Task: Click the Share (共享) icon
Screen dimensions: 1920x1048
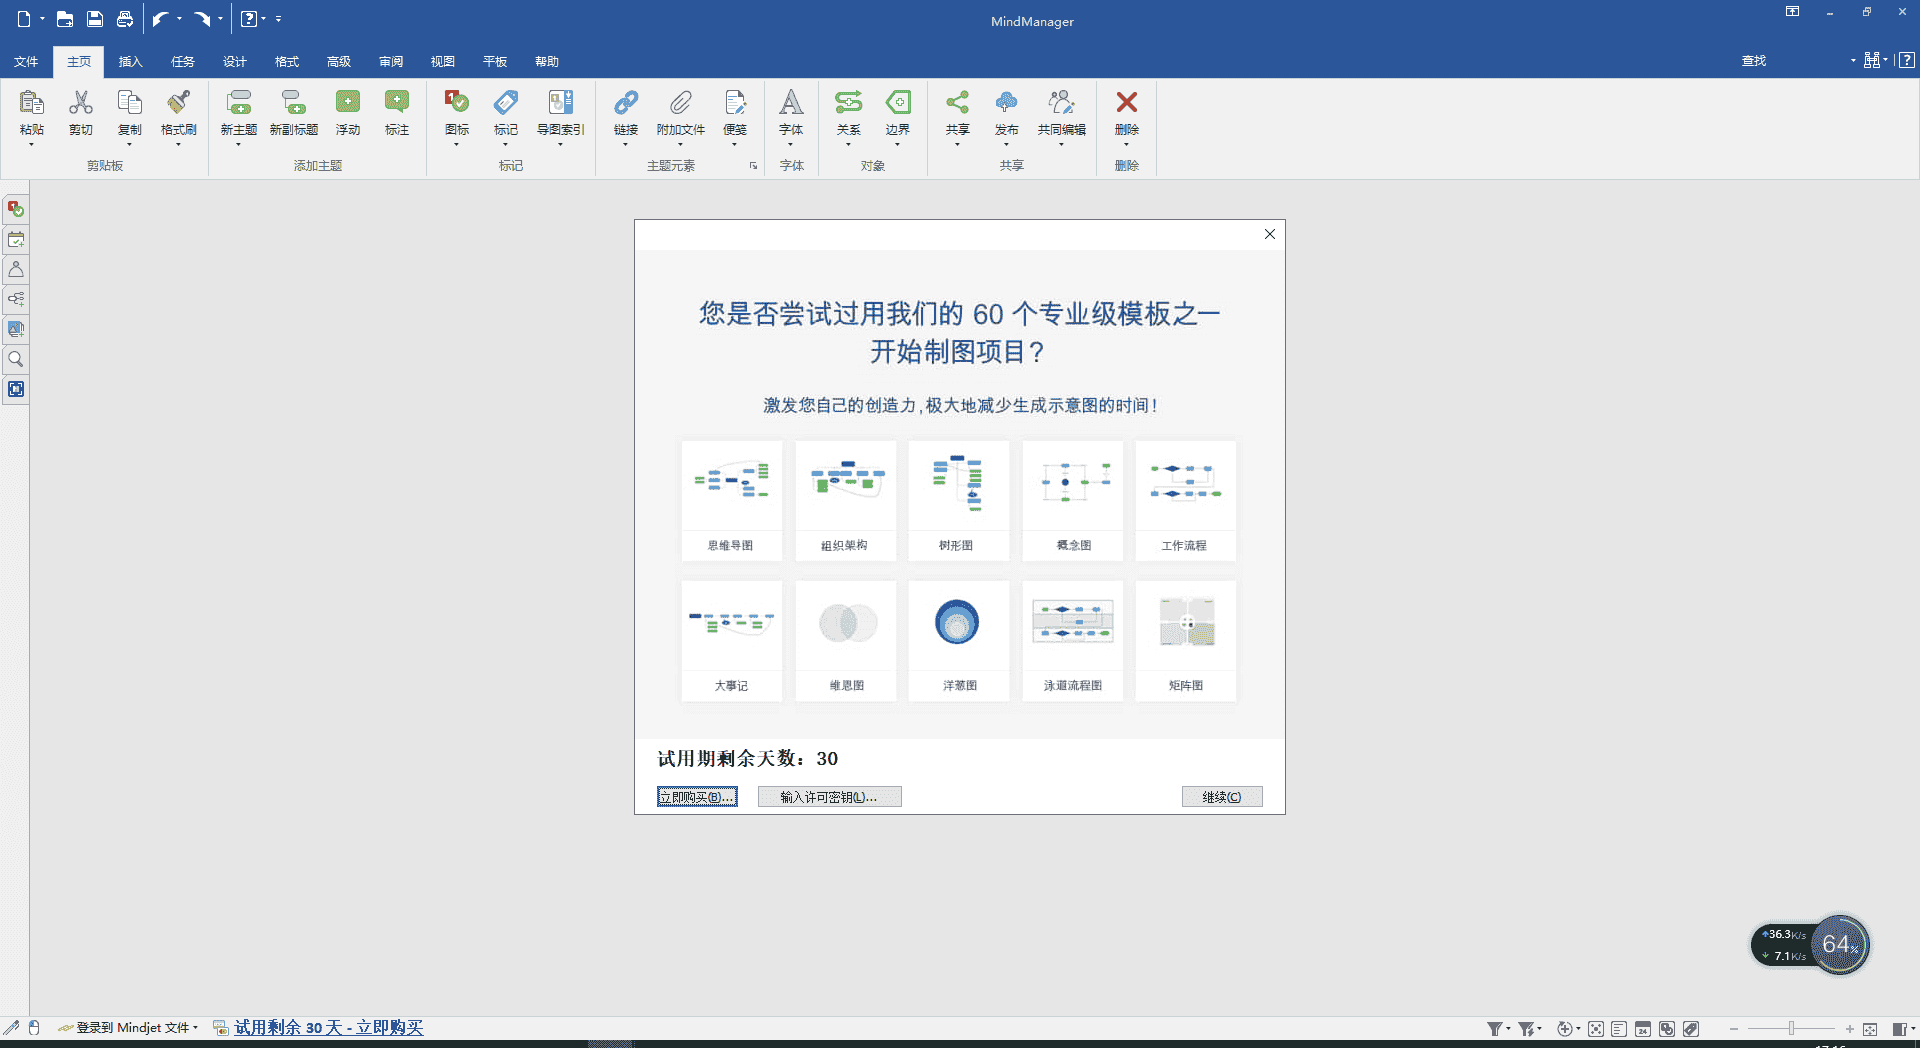Action: 958,103
